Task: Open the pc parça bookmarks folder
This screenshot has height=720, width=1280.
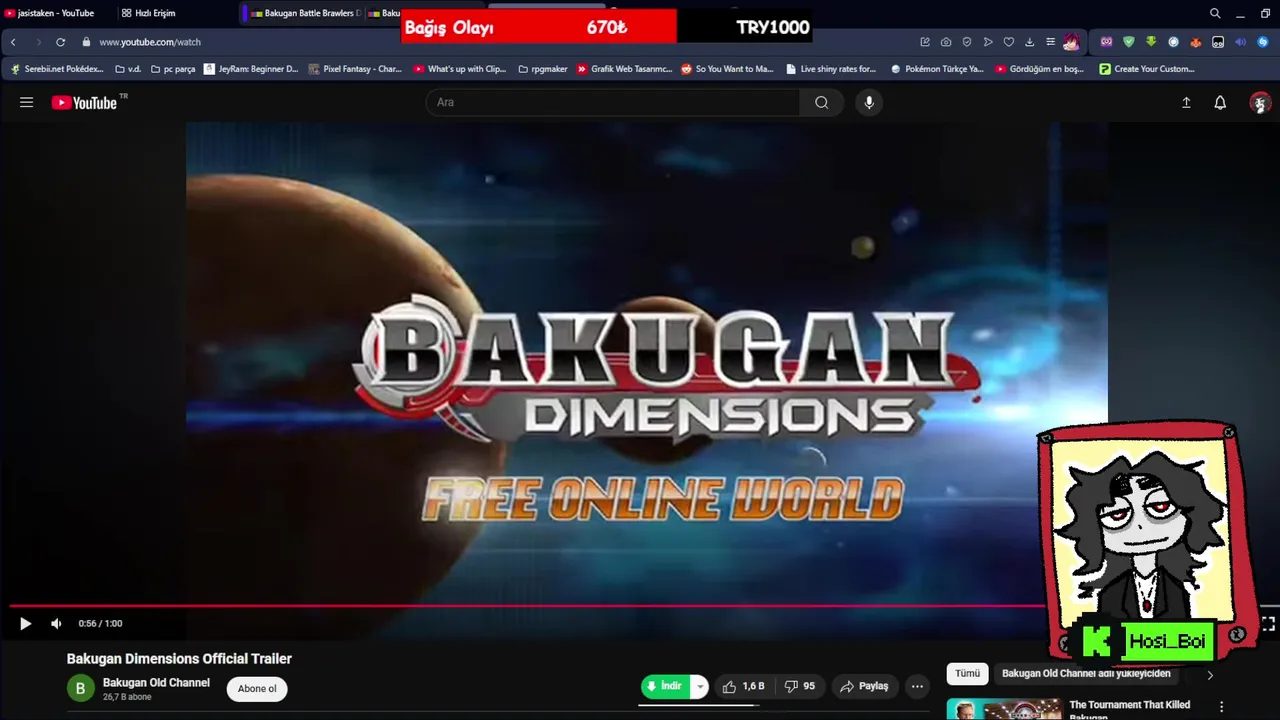Action: pos(173,69)
